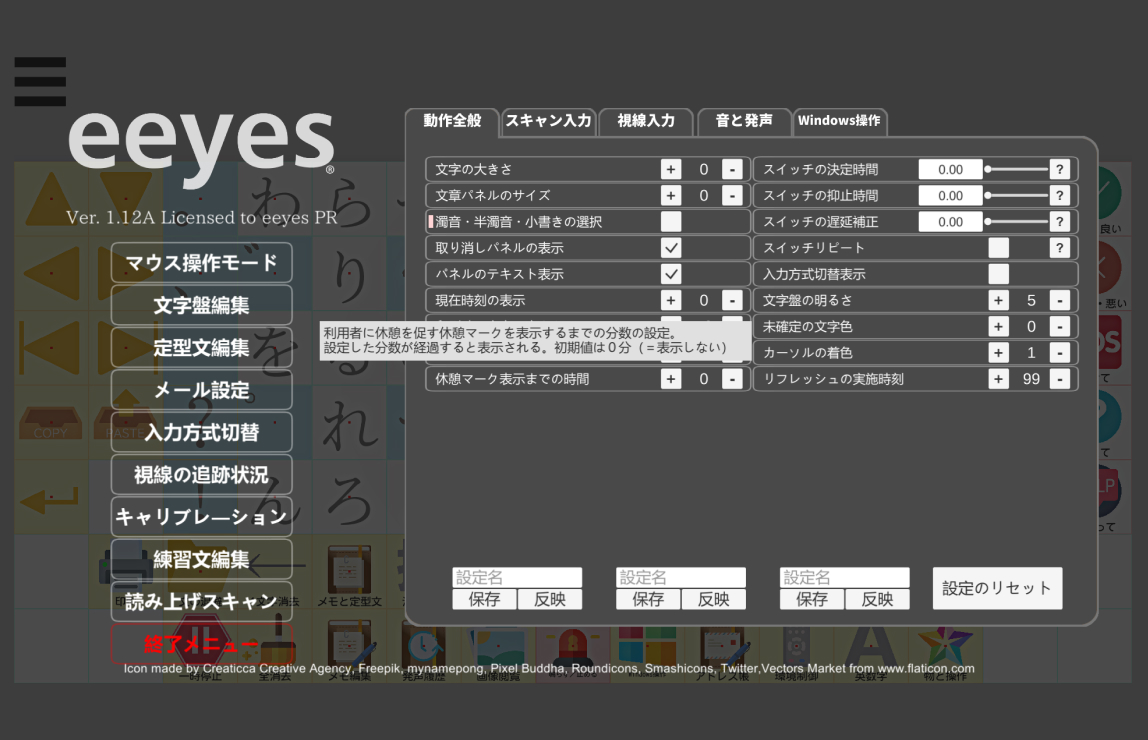The height and width of the screenshot is (740, 1148).
Task: Increase 文字盤の明るさ
Action: pyautogui.click(x=998, y=300)
